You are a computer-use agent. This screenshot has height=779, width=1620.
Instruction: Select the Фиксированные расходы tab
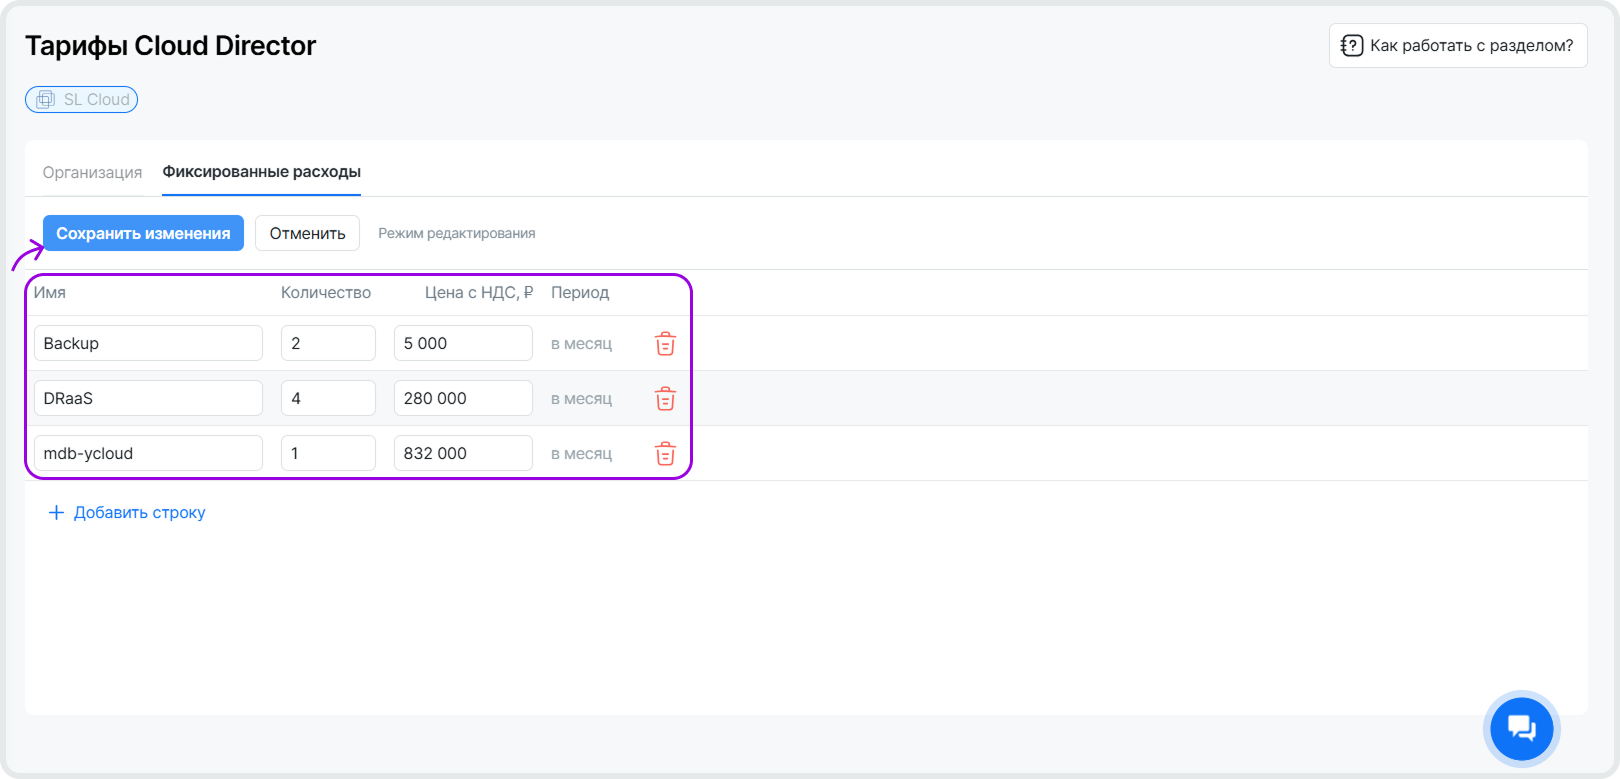(261, 172)
